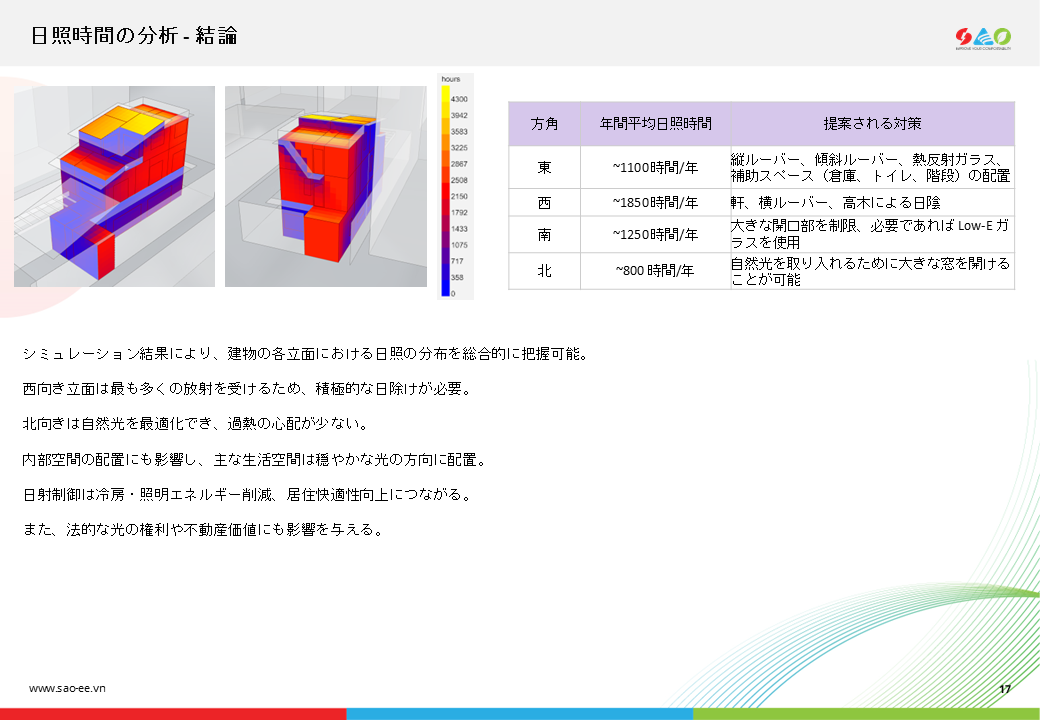Click the page number 17

tap(1005, 689)
